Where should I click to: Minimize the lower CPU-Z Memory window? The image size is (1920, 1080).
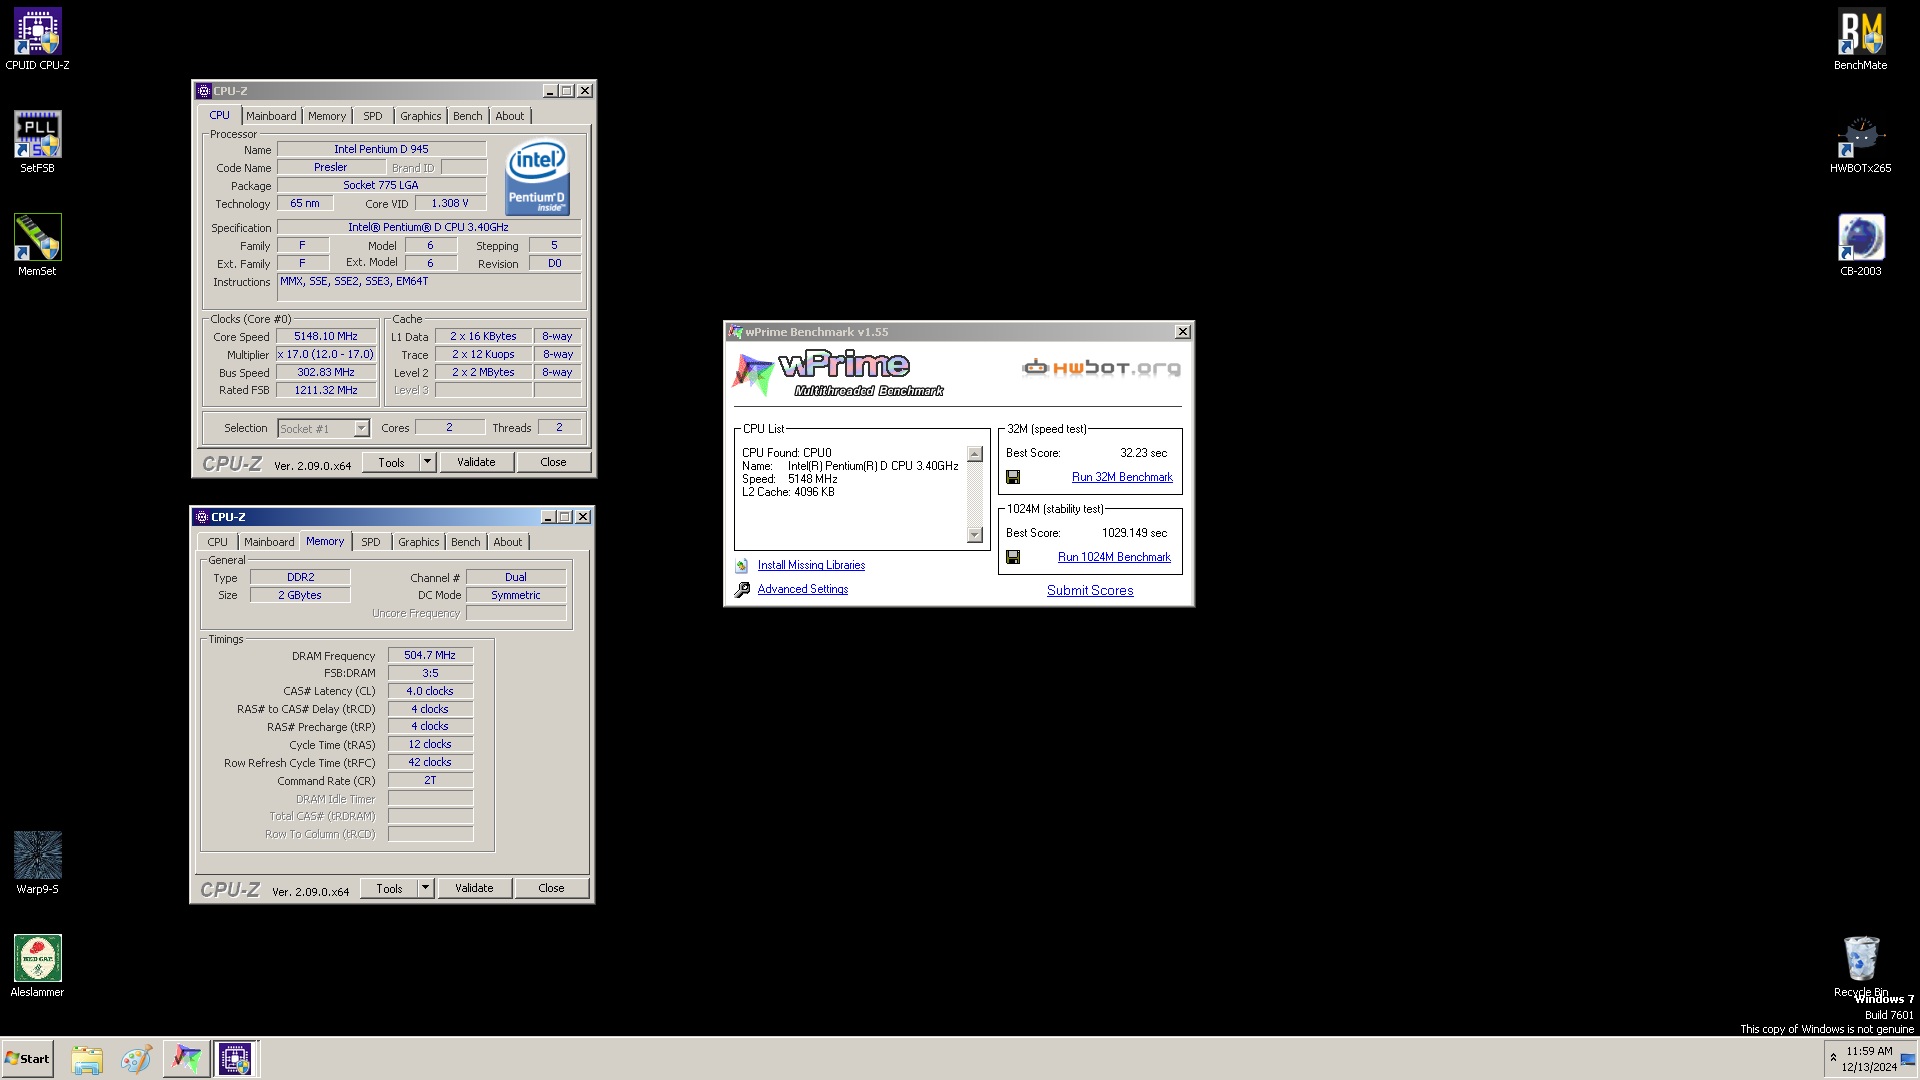(548, 517)
